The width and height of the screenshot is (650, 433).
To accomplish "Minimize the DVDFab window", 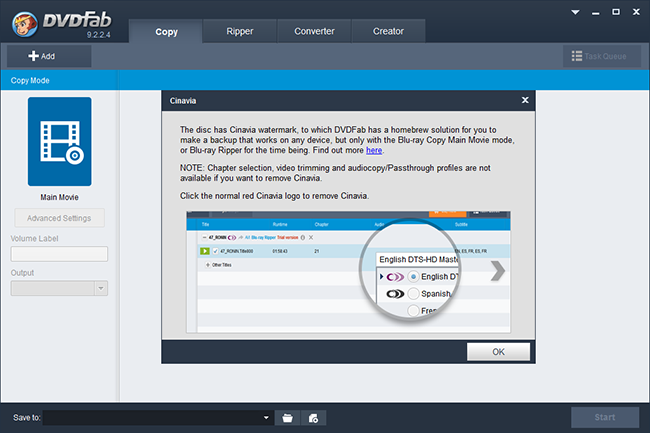I will click(x=596, y=12).
